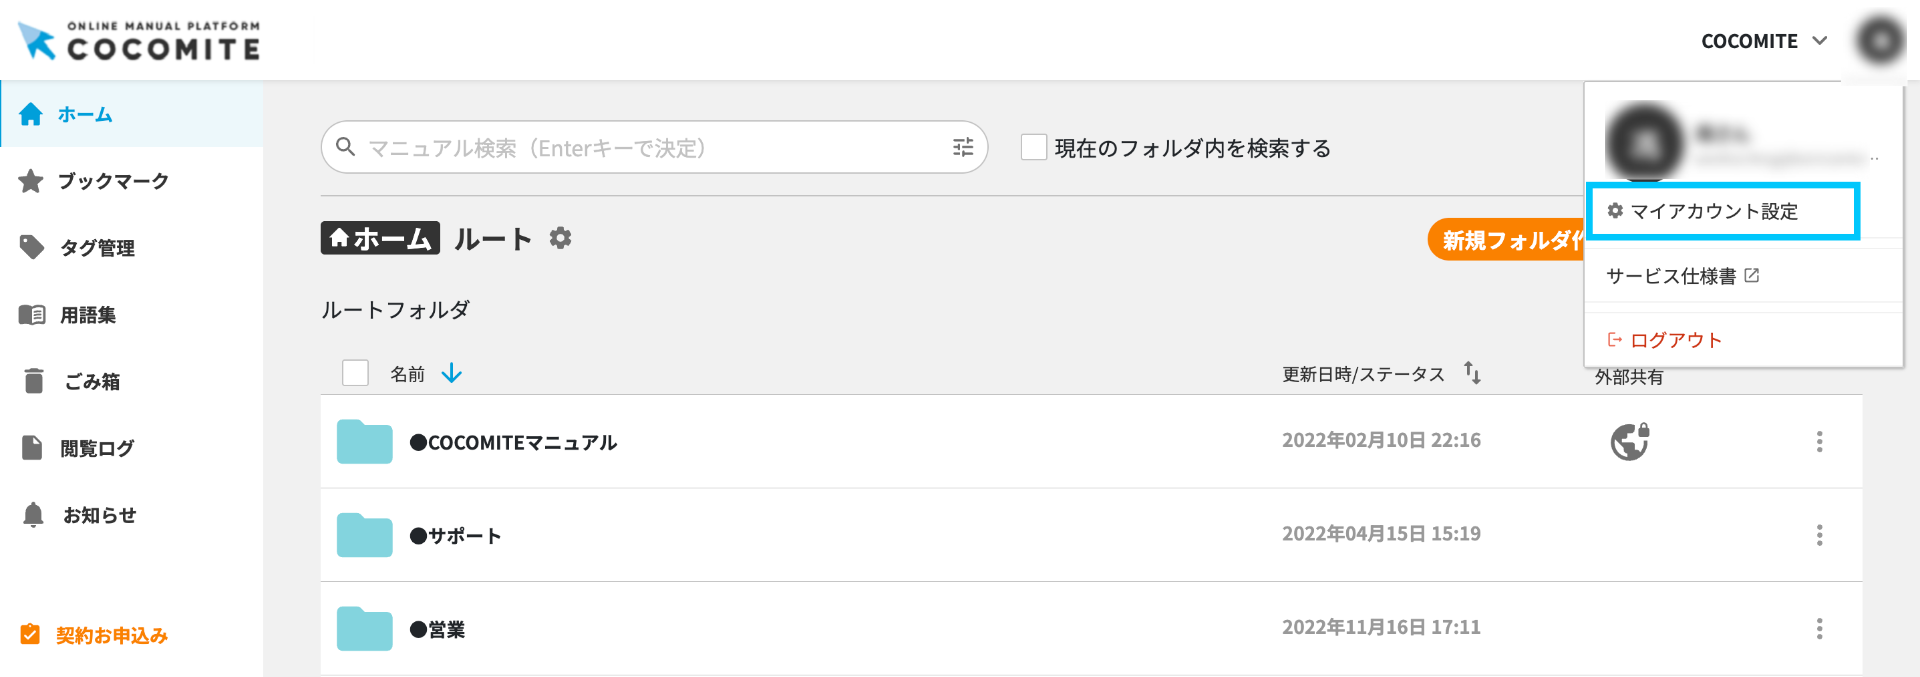Click the user avatar at top right
This screenshot has height=677, width=1920.
point(1879,41)
